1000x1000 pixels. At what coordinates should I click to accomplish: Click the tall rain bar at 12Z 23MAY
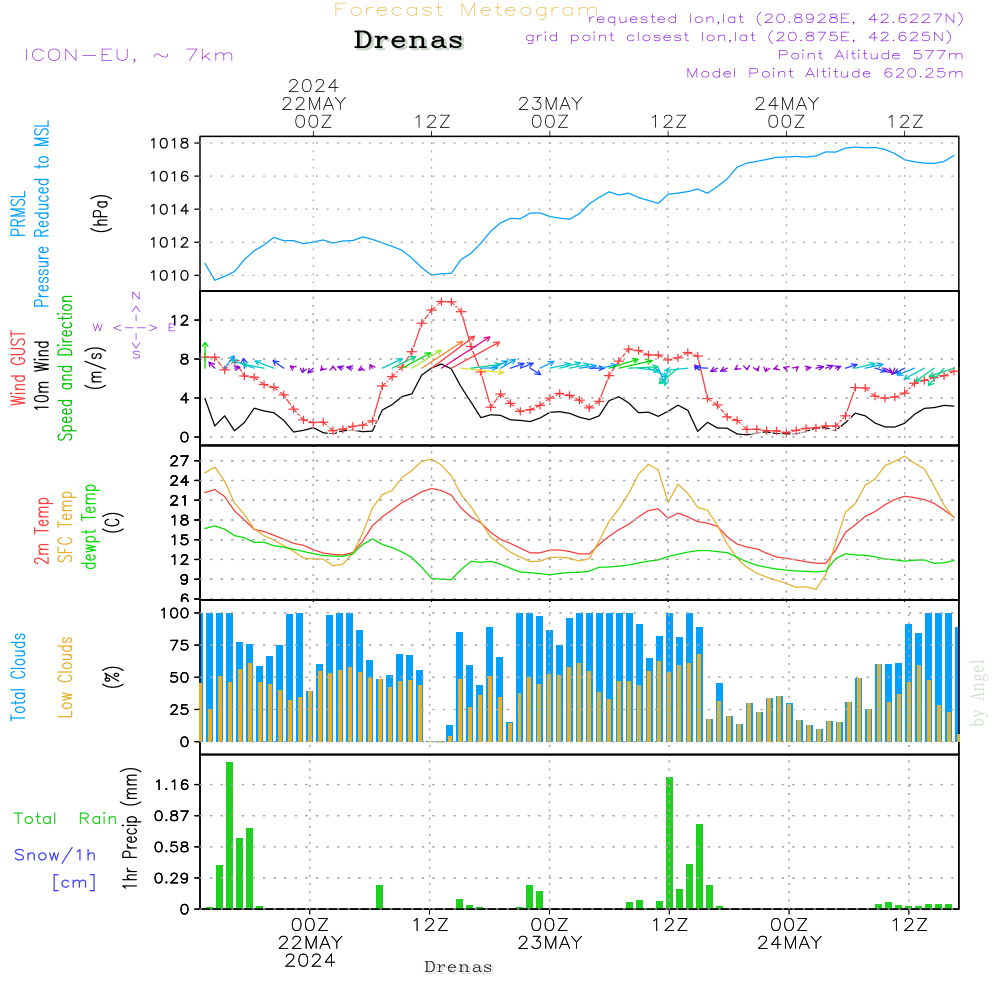(x=669, y=842)
